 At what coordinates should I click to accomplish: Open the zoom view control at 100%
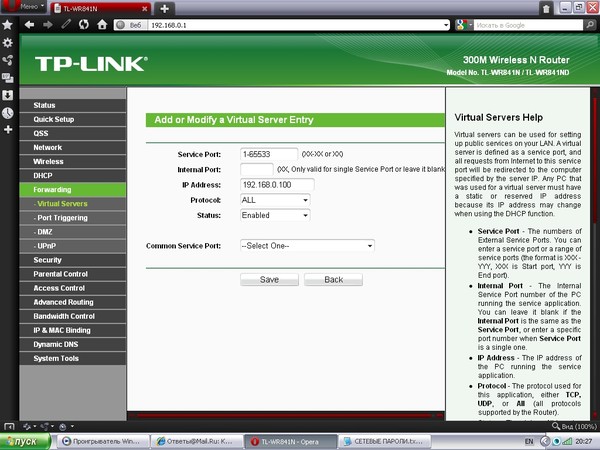click(x=574, y=426)
